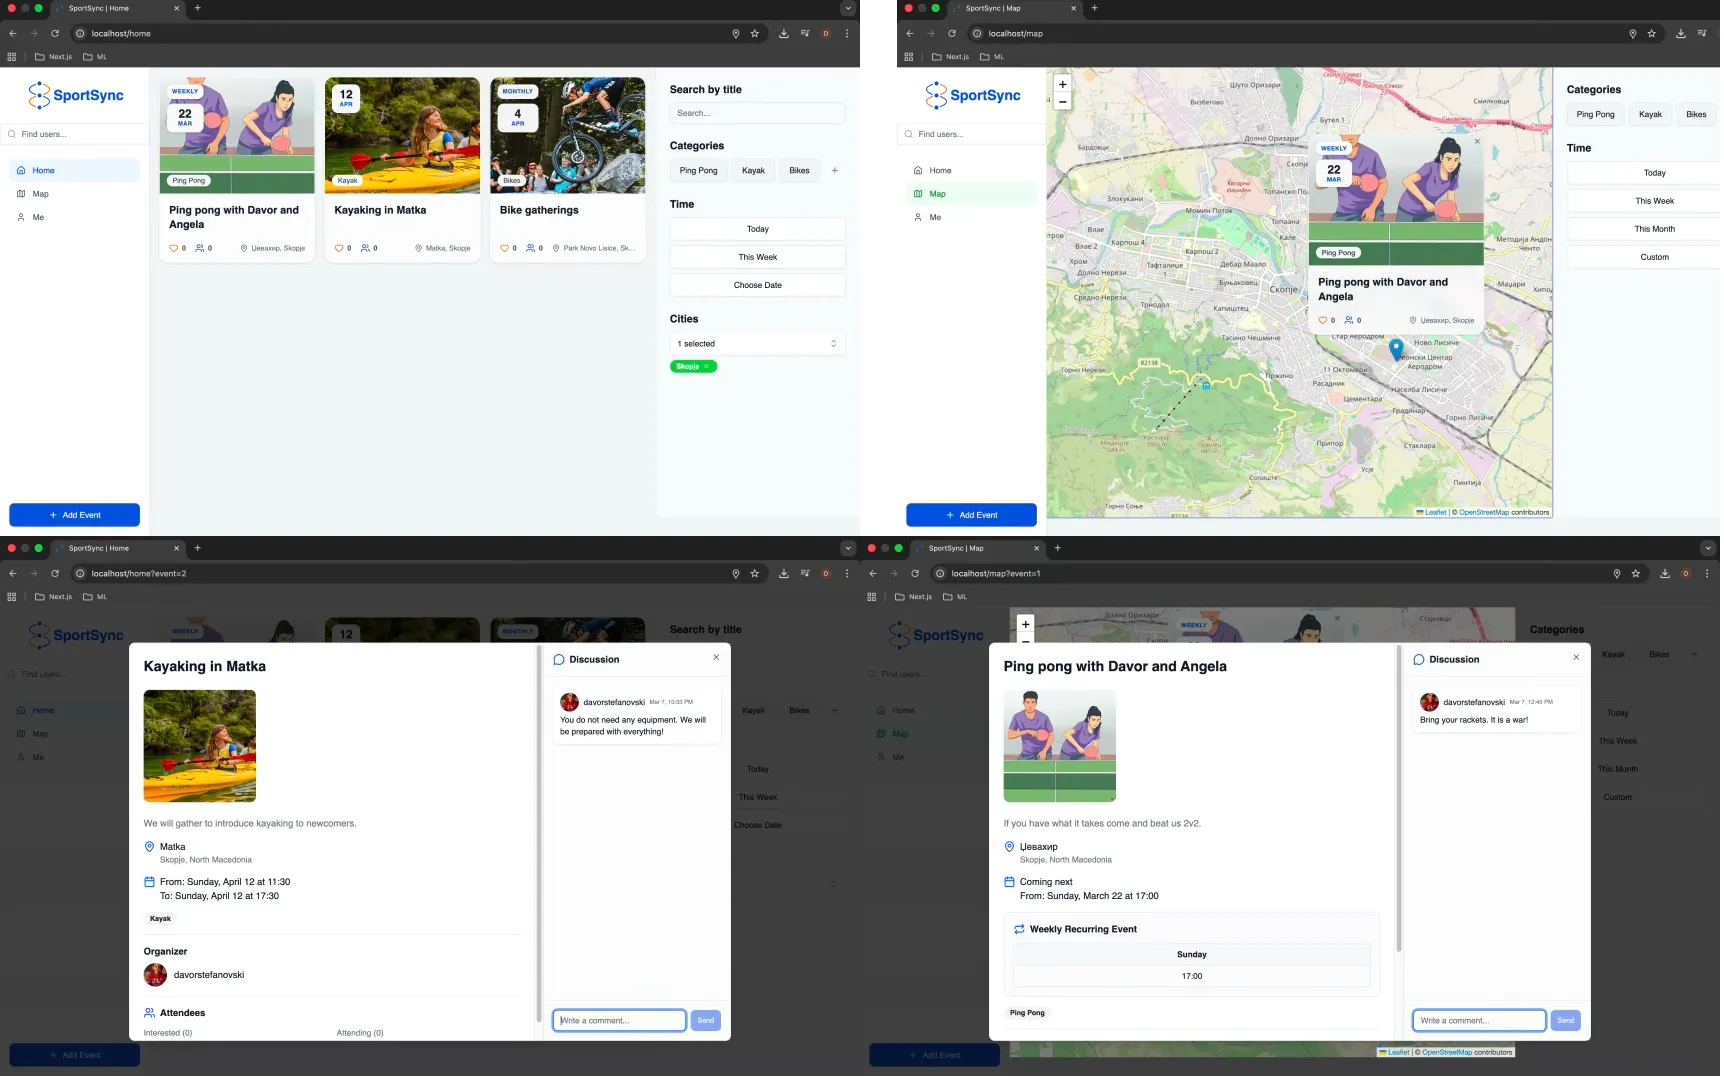
Task: Bookmark the page in the plain localhost/home window
Action: tap(755, 34)
